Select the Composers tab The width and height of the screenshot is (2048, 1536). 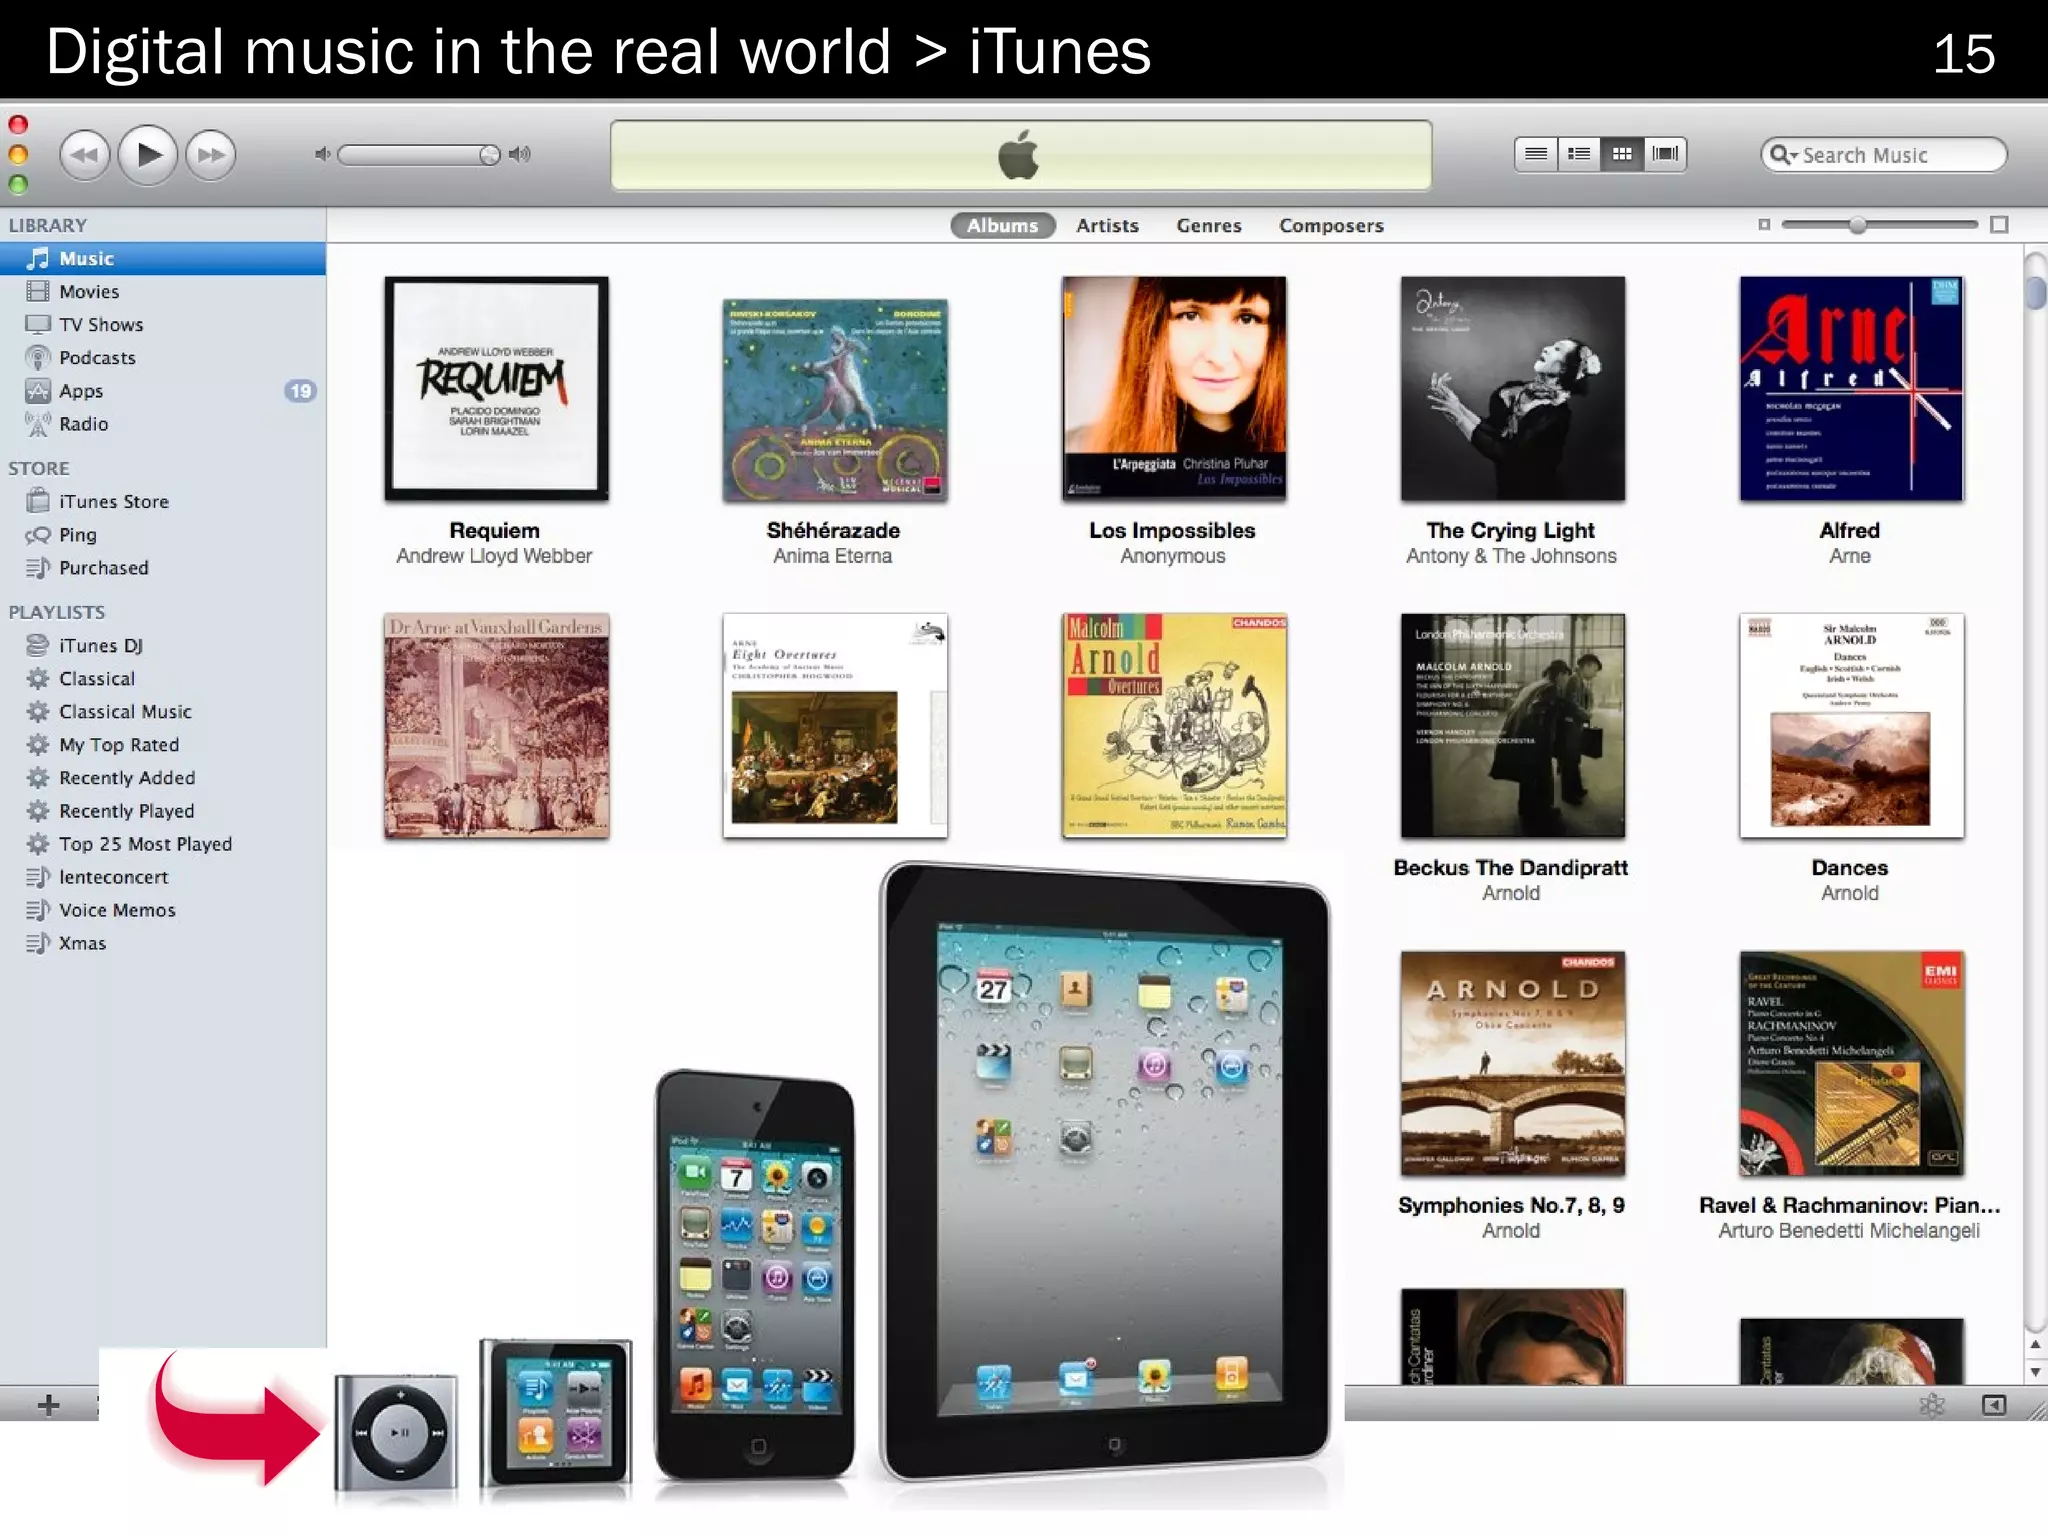point(1331,226)
